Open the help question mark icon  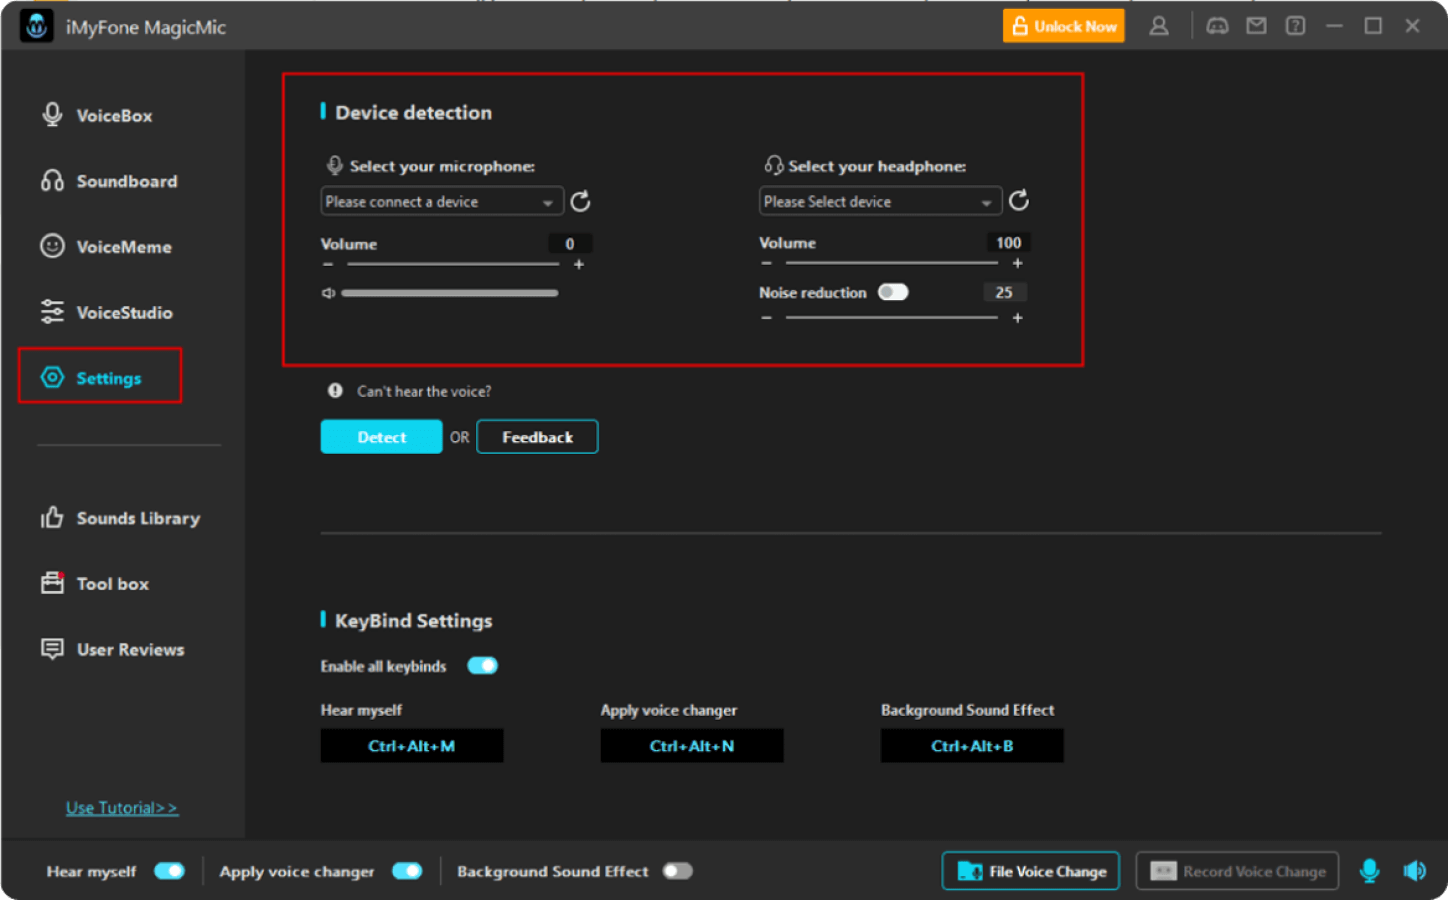pos(1295,26)
